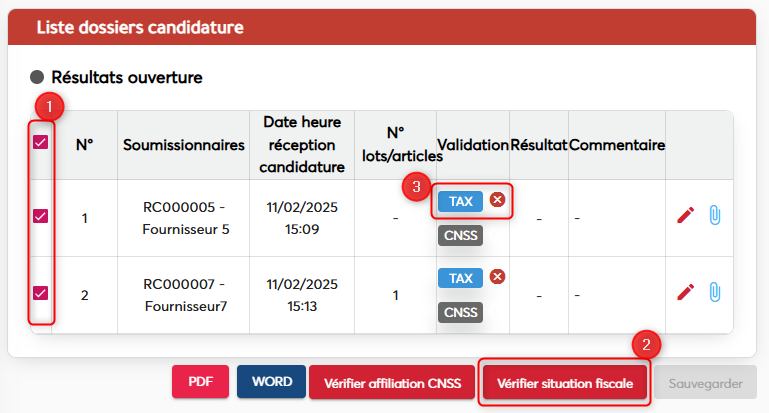Click the Liste dossiers candidature panel header

coord(140,27)
